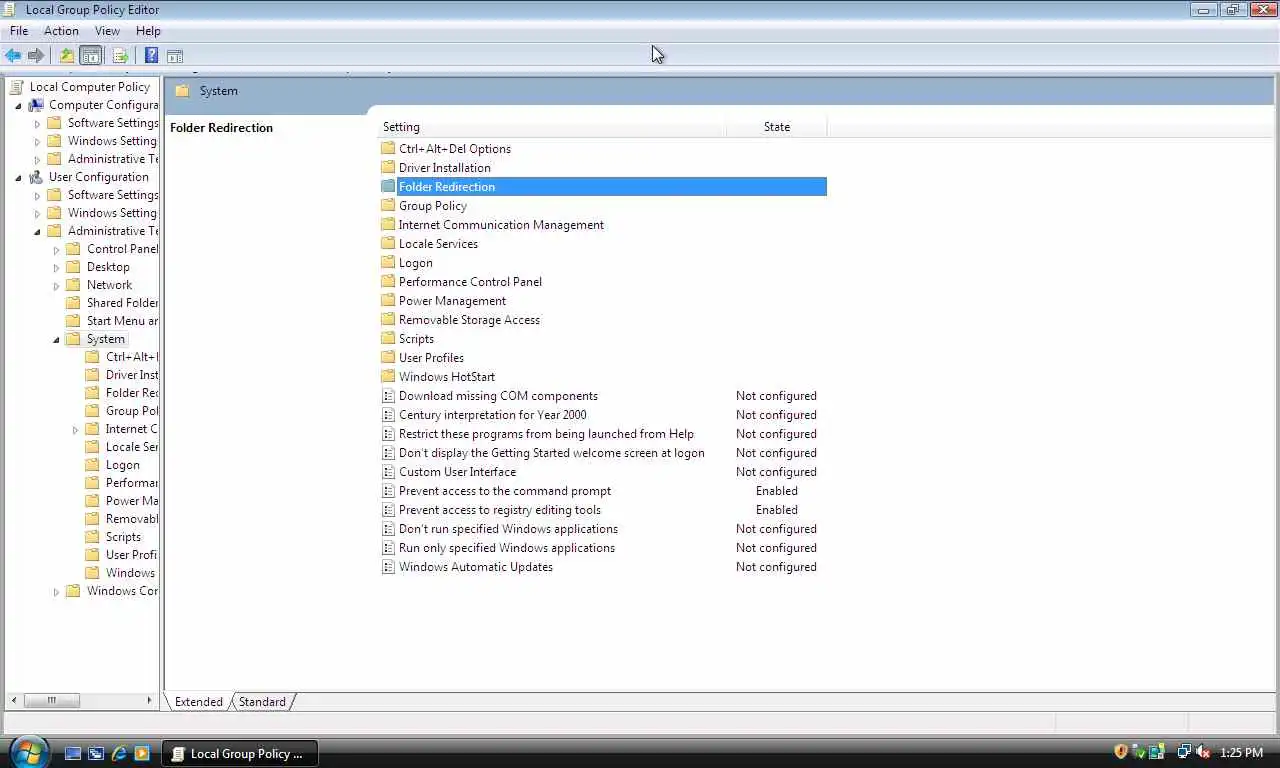
Task: Click the taskbar clock showing 1:25 PM
Action: (1241, 752)
